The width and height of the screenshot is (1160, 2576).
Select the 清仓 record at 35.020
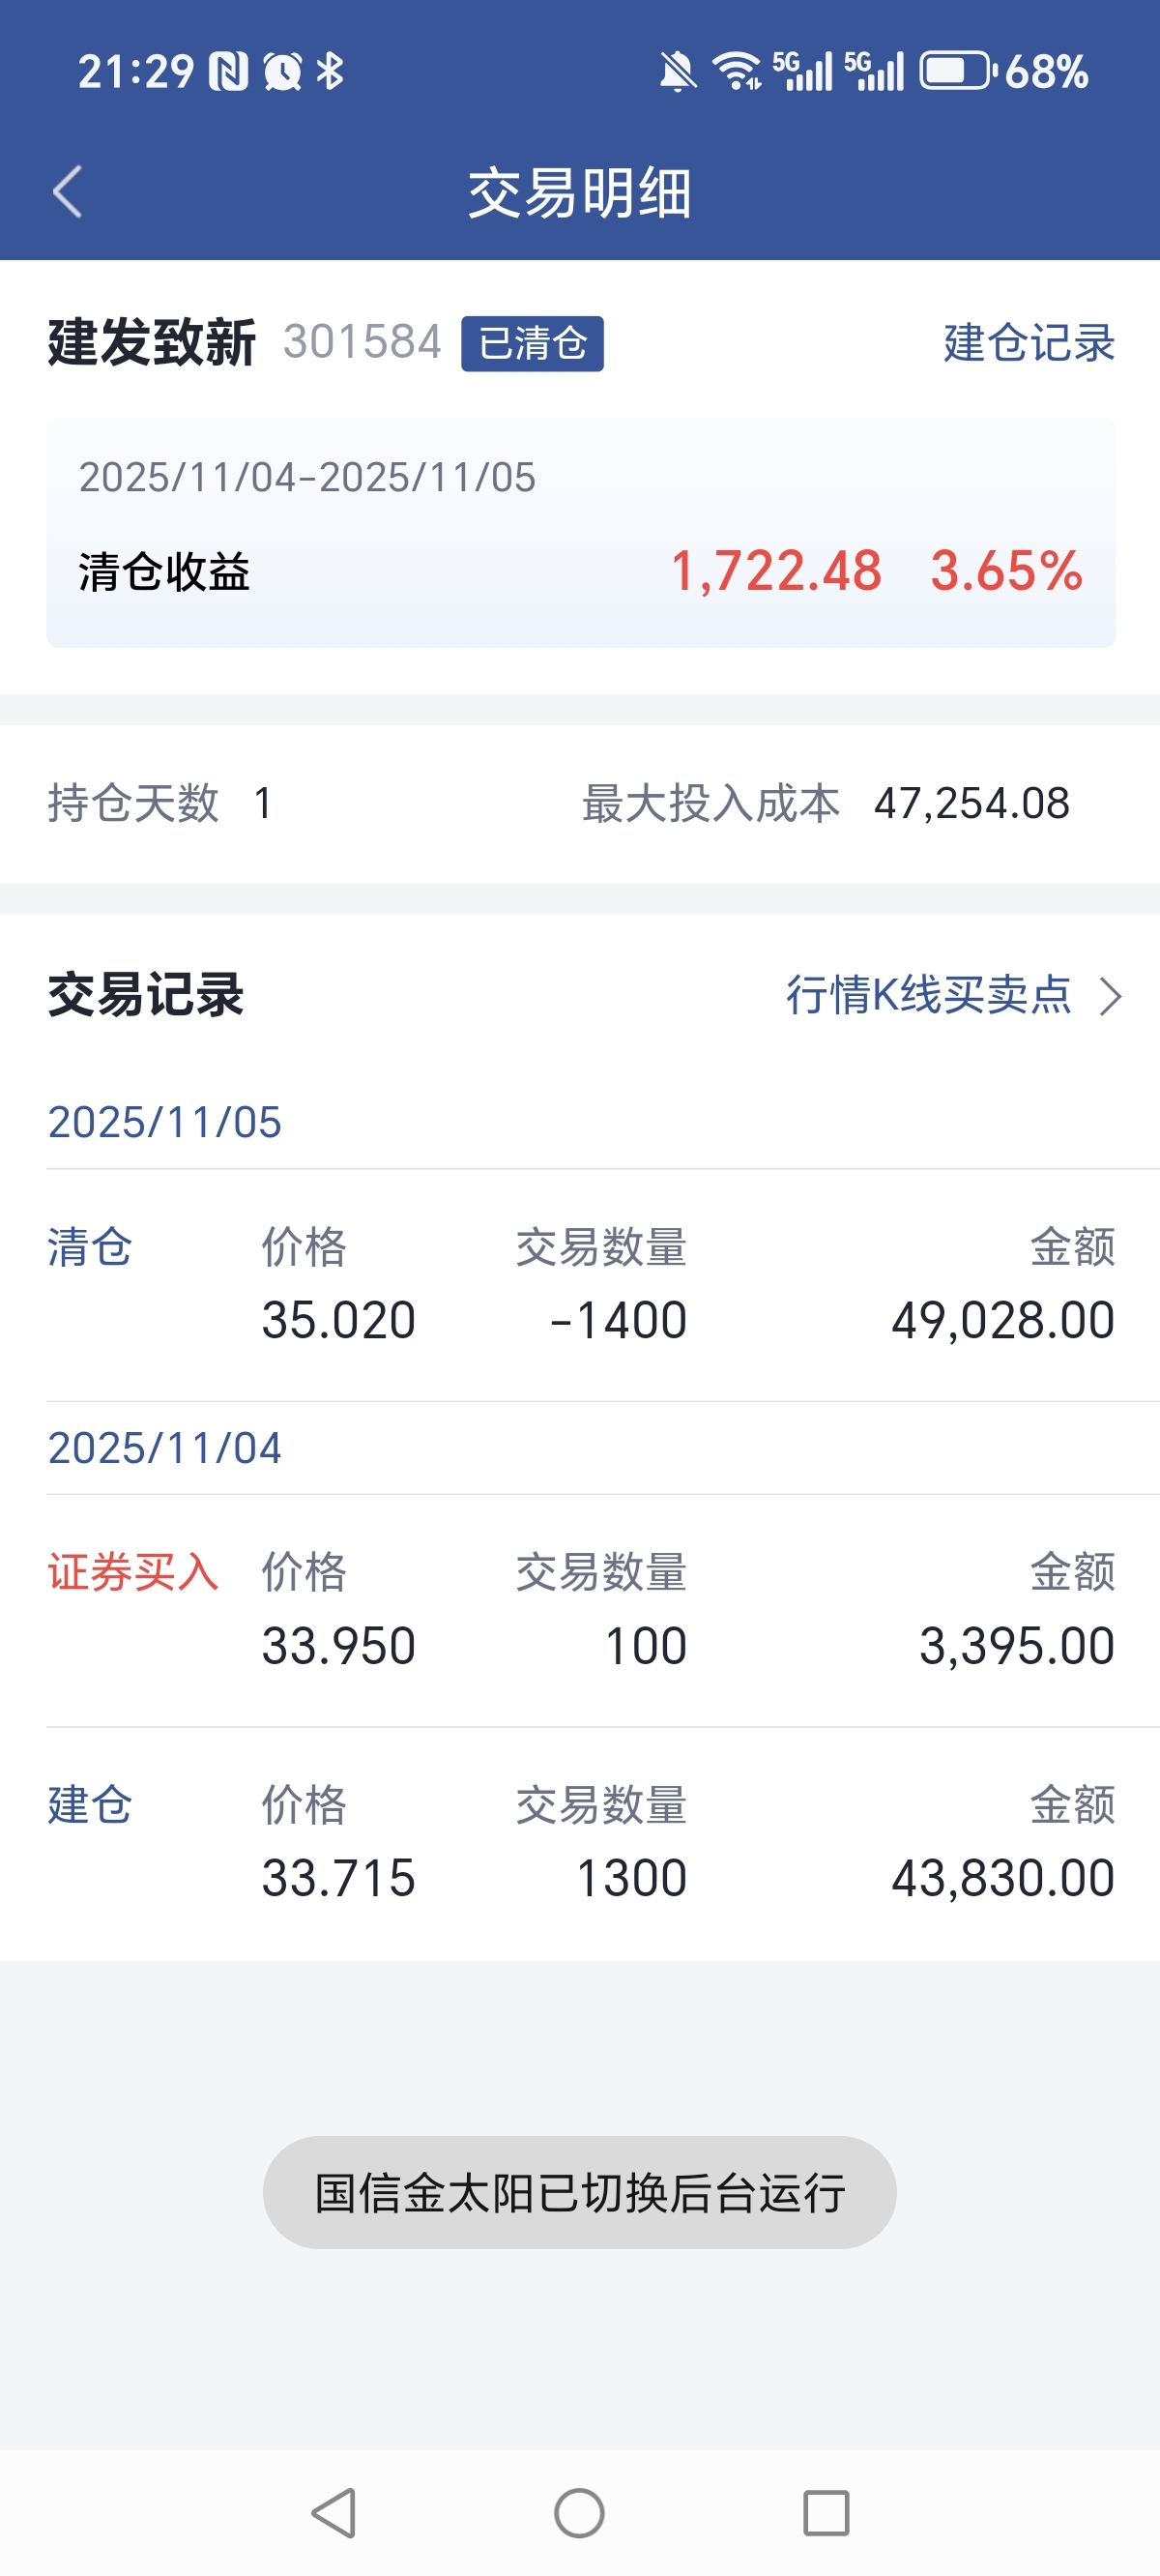pos(580,1285)
